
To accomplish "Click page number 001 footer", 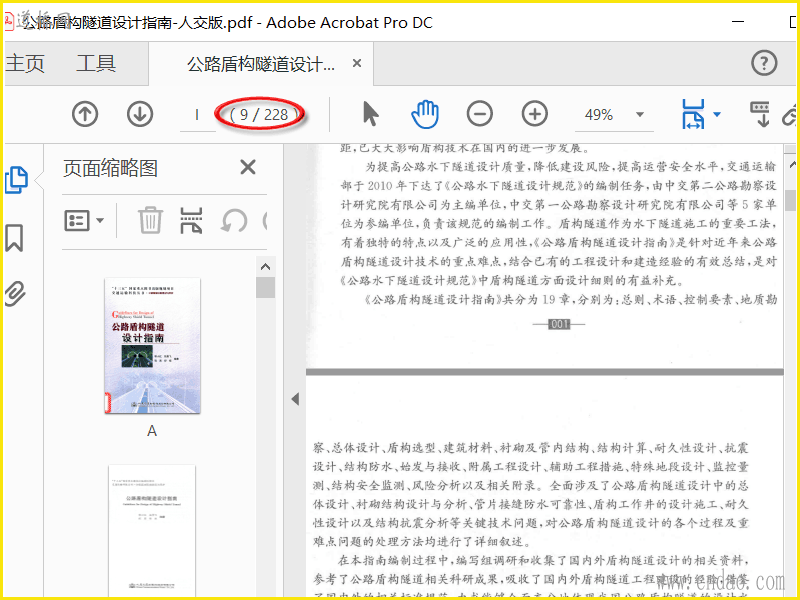I will click(x=559, y=324).
